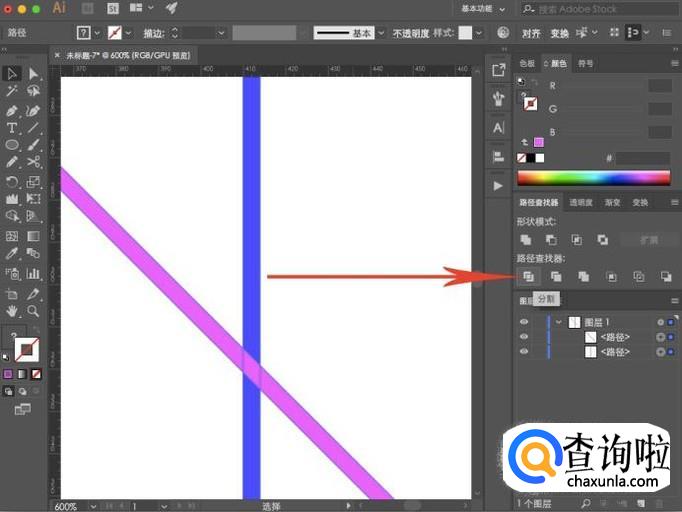Click the 对齐 align button in control bar
Viewport: 682px width, 512px height.
coord(531,33)
